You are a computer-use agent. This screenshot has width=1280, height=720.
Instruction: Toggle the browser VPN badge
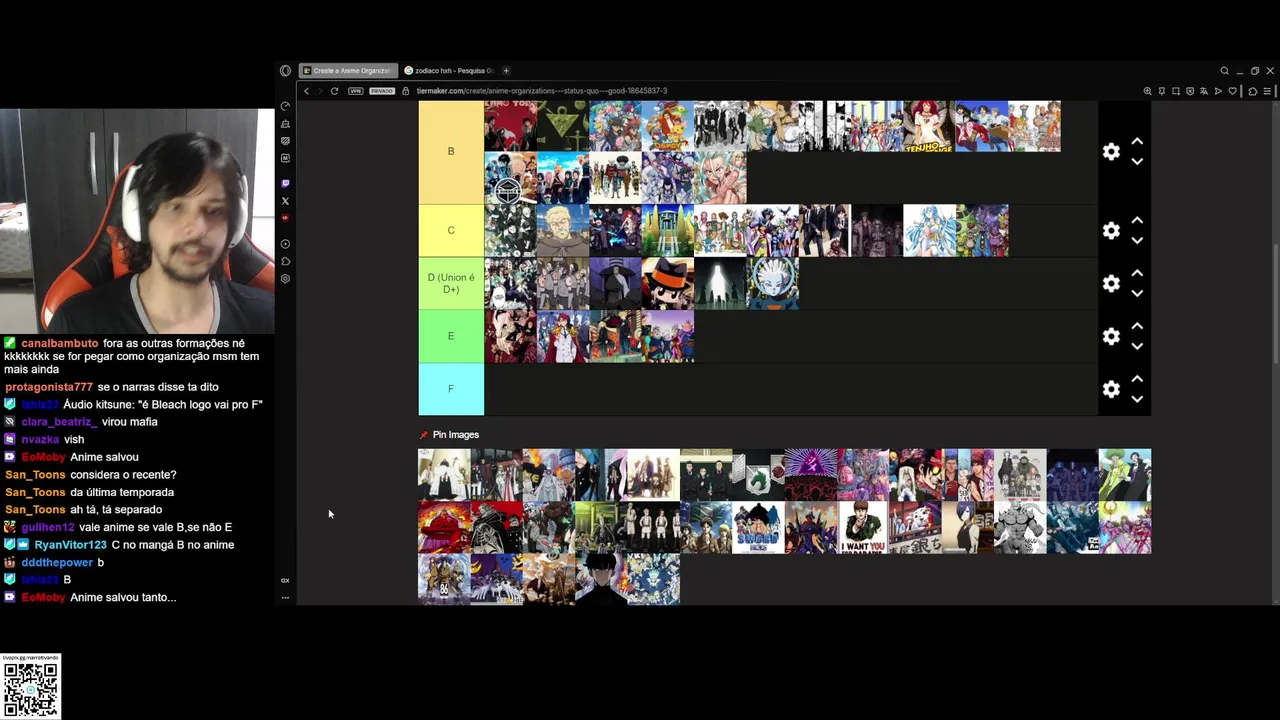(355, 91)
